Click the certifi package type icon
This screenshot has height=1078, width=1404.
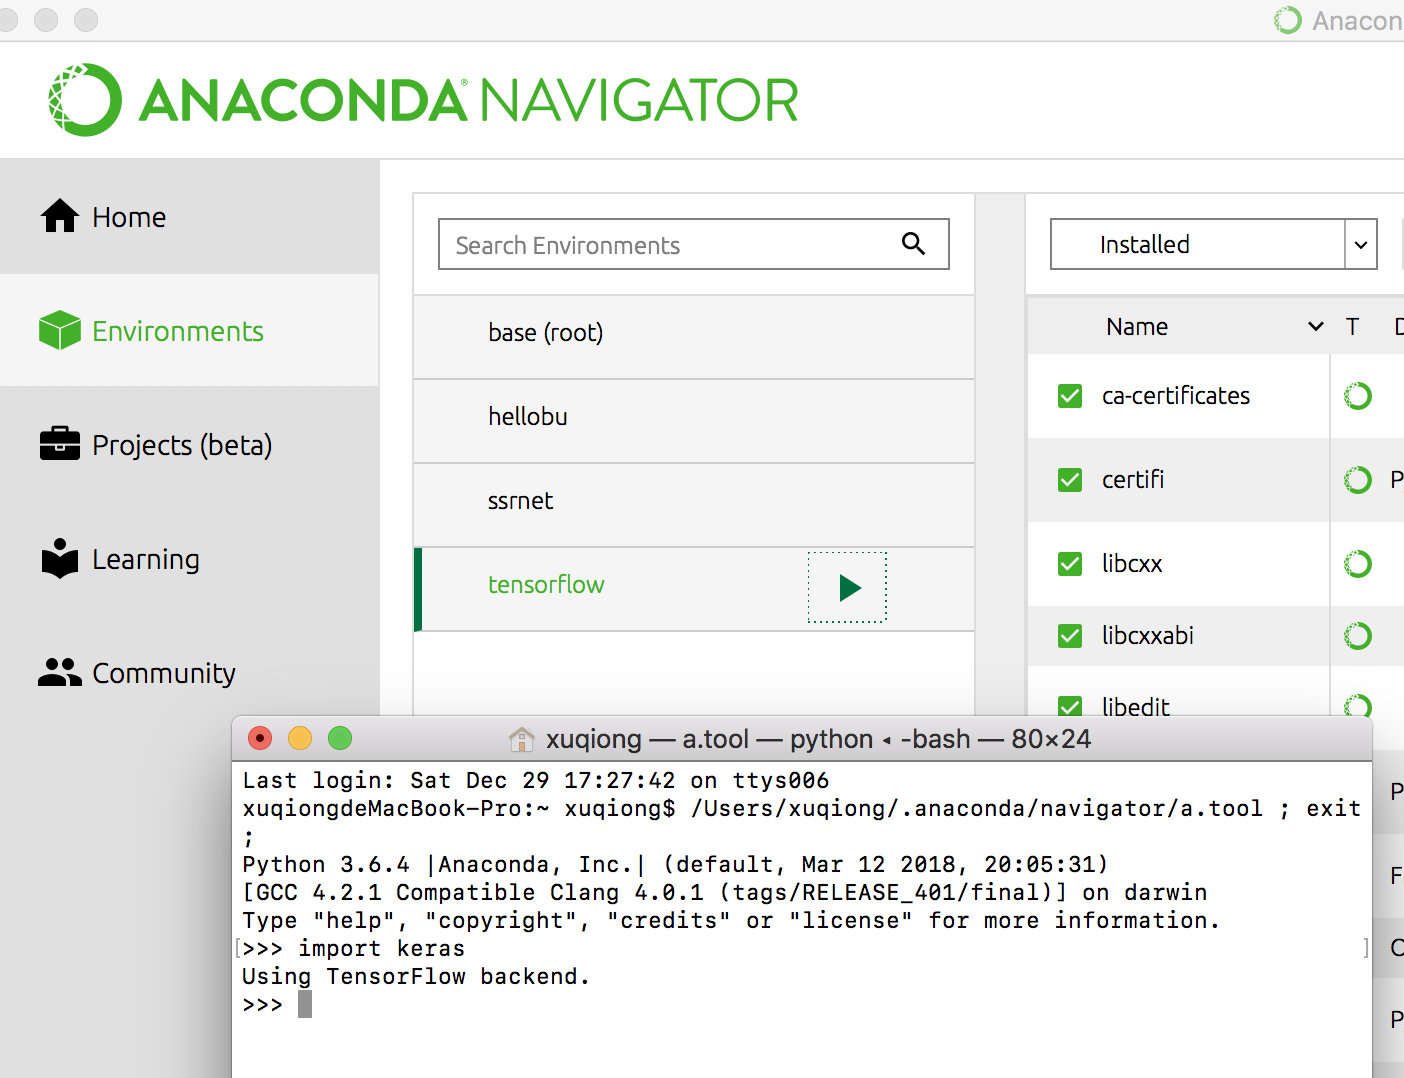[x=1357, y=480]
